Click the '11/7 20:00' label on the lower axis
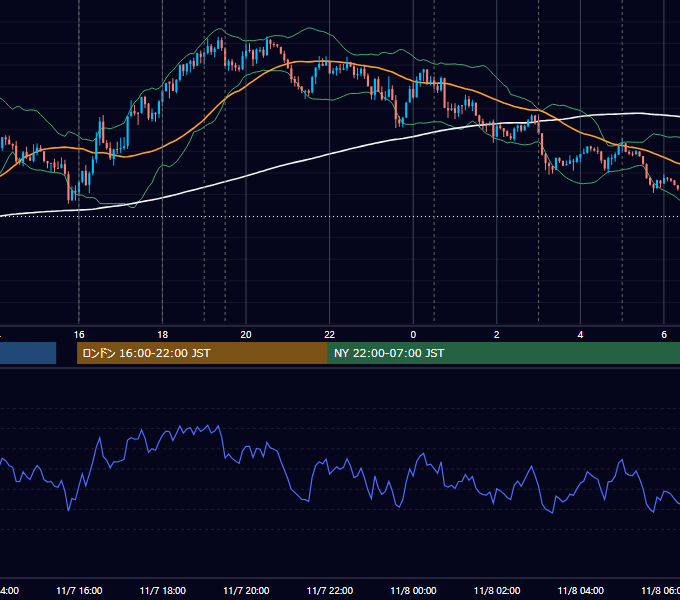 pos(246,590)
